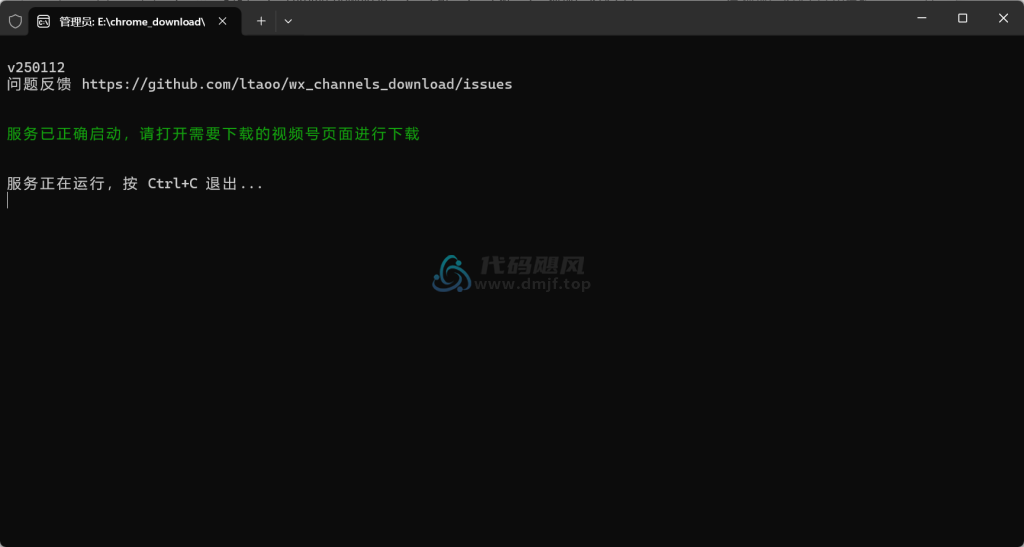Expand the new tab profile dropdown arrow

pos(288,22)
